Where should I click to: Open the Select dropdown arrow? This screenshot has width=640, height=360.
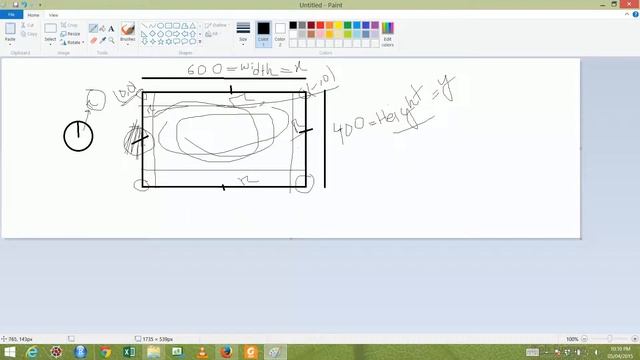pyautogui.click(x=50, y=44)
